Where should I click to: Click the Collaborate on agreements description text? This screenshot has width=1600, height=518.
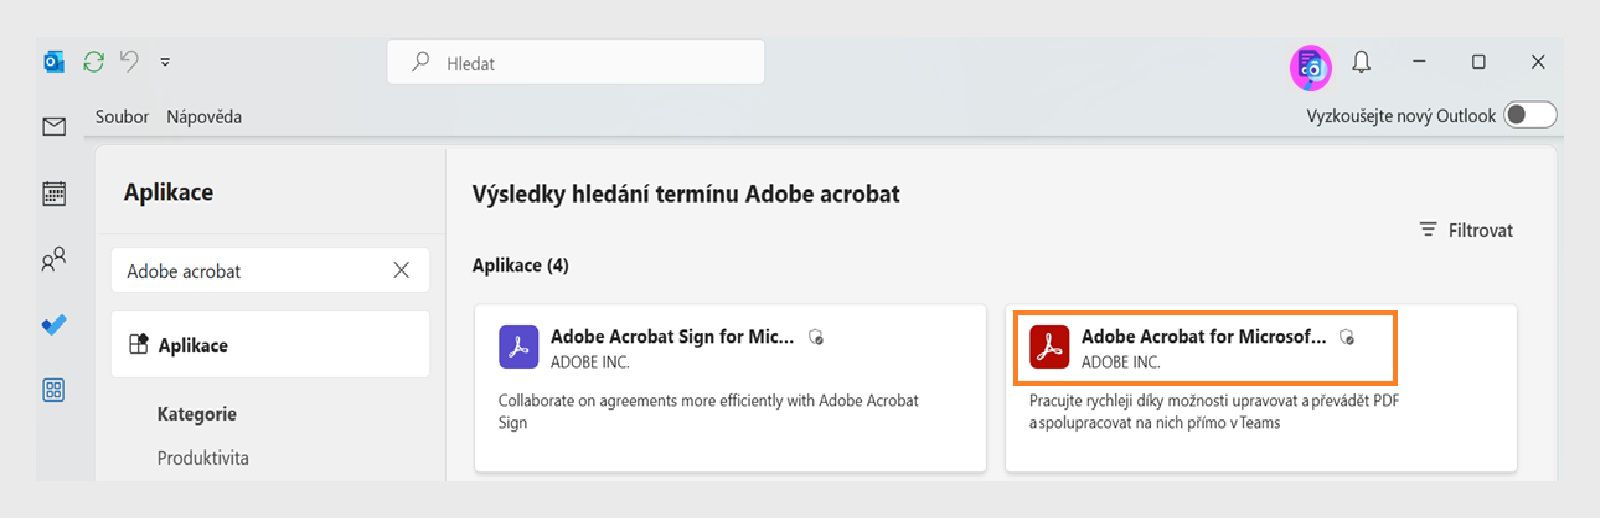pos(708,411)
